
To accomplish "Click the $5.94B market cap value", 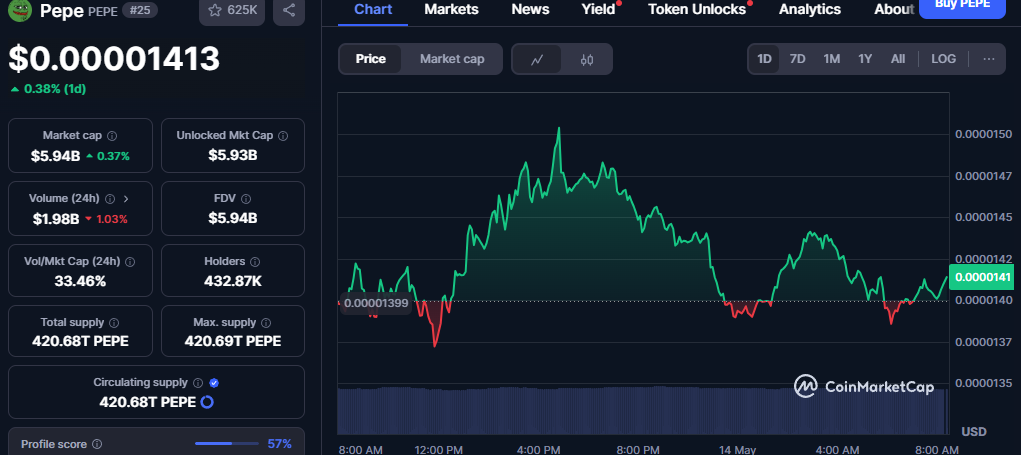I will pos(54,156).
